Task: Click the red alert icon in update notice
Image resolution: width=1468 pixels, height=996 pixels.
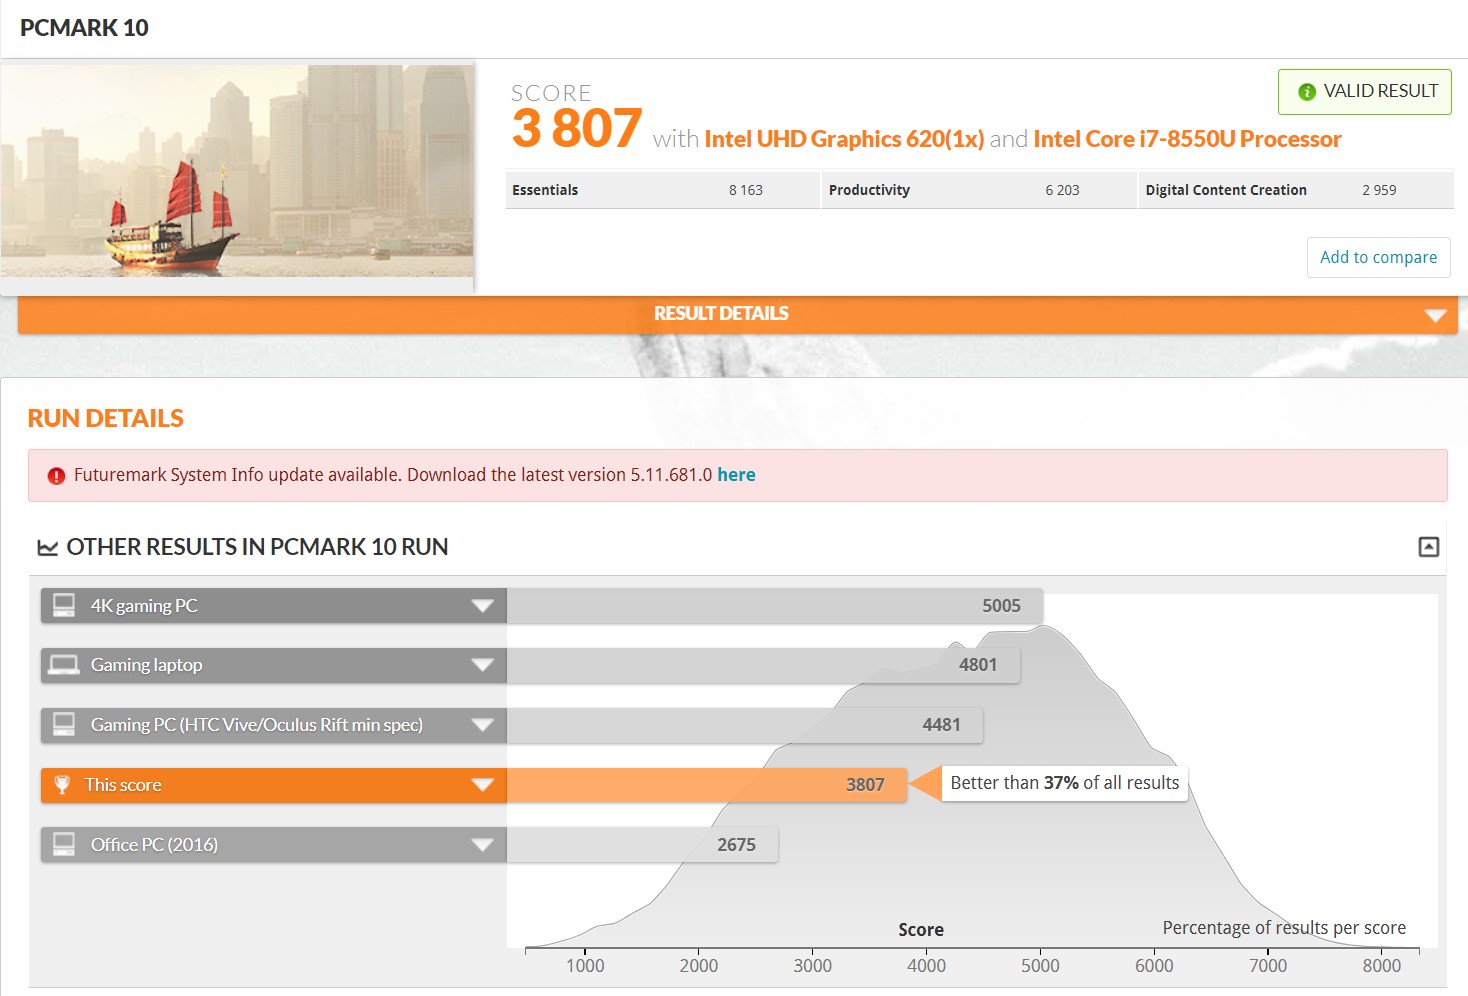Action: [57, 476]
